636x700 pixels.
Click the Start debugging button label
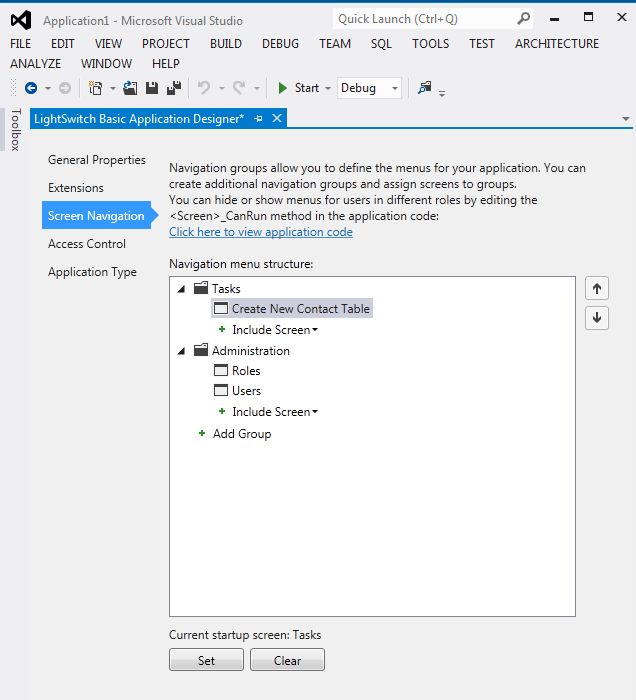click(x=307, y=88)
